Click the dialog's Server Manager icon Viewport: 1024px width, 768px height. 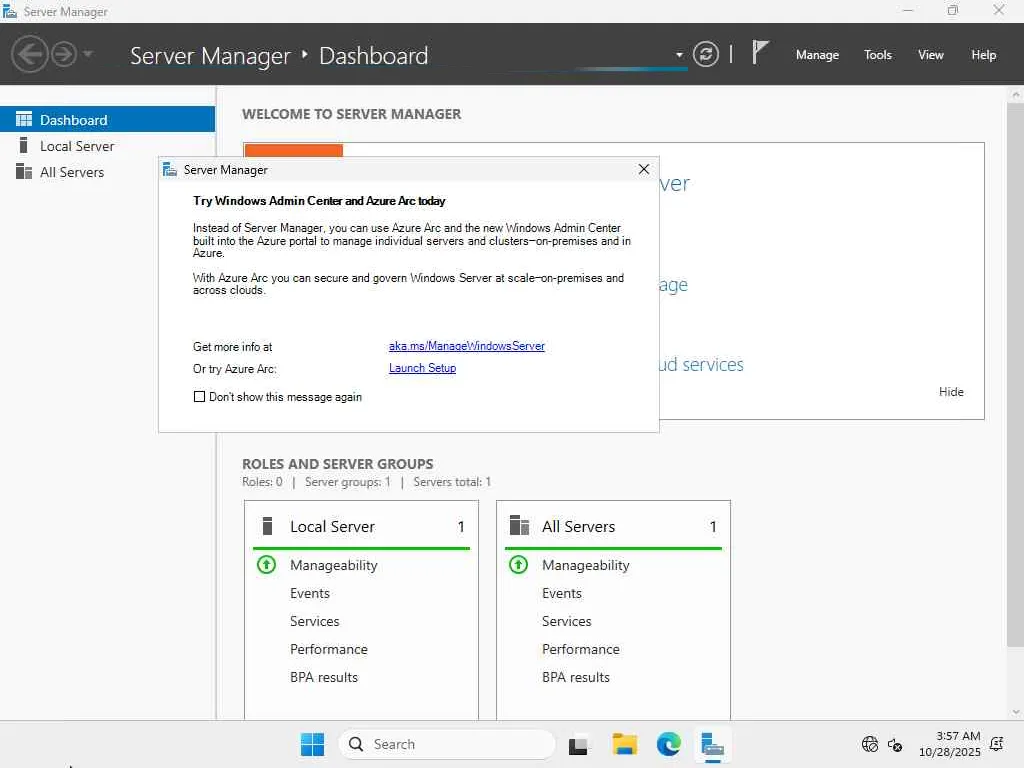pos(170,170)
